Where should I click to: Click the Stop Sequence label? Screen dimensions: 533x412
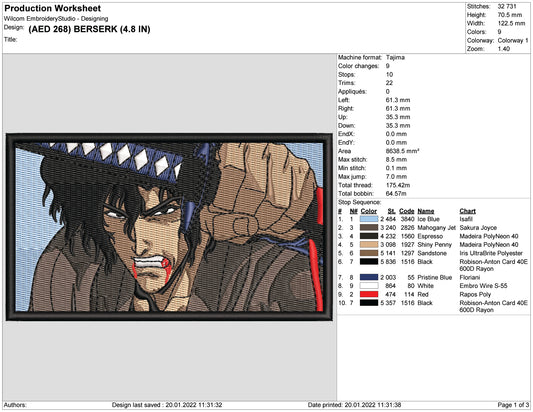359,202
